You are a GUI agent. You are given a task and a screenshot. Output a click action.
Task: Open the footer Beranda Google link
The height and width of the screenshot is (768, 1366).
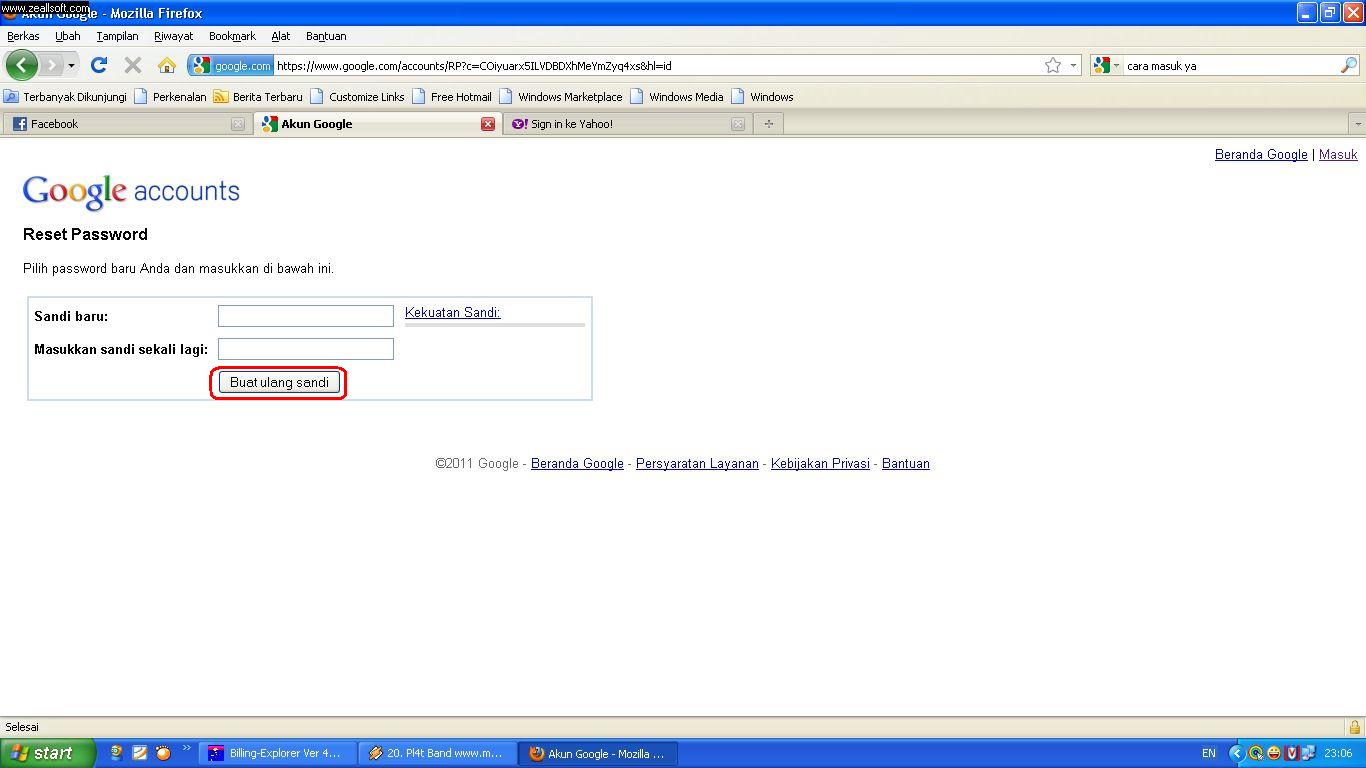coord(577,464)
